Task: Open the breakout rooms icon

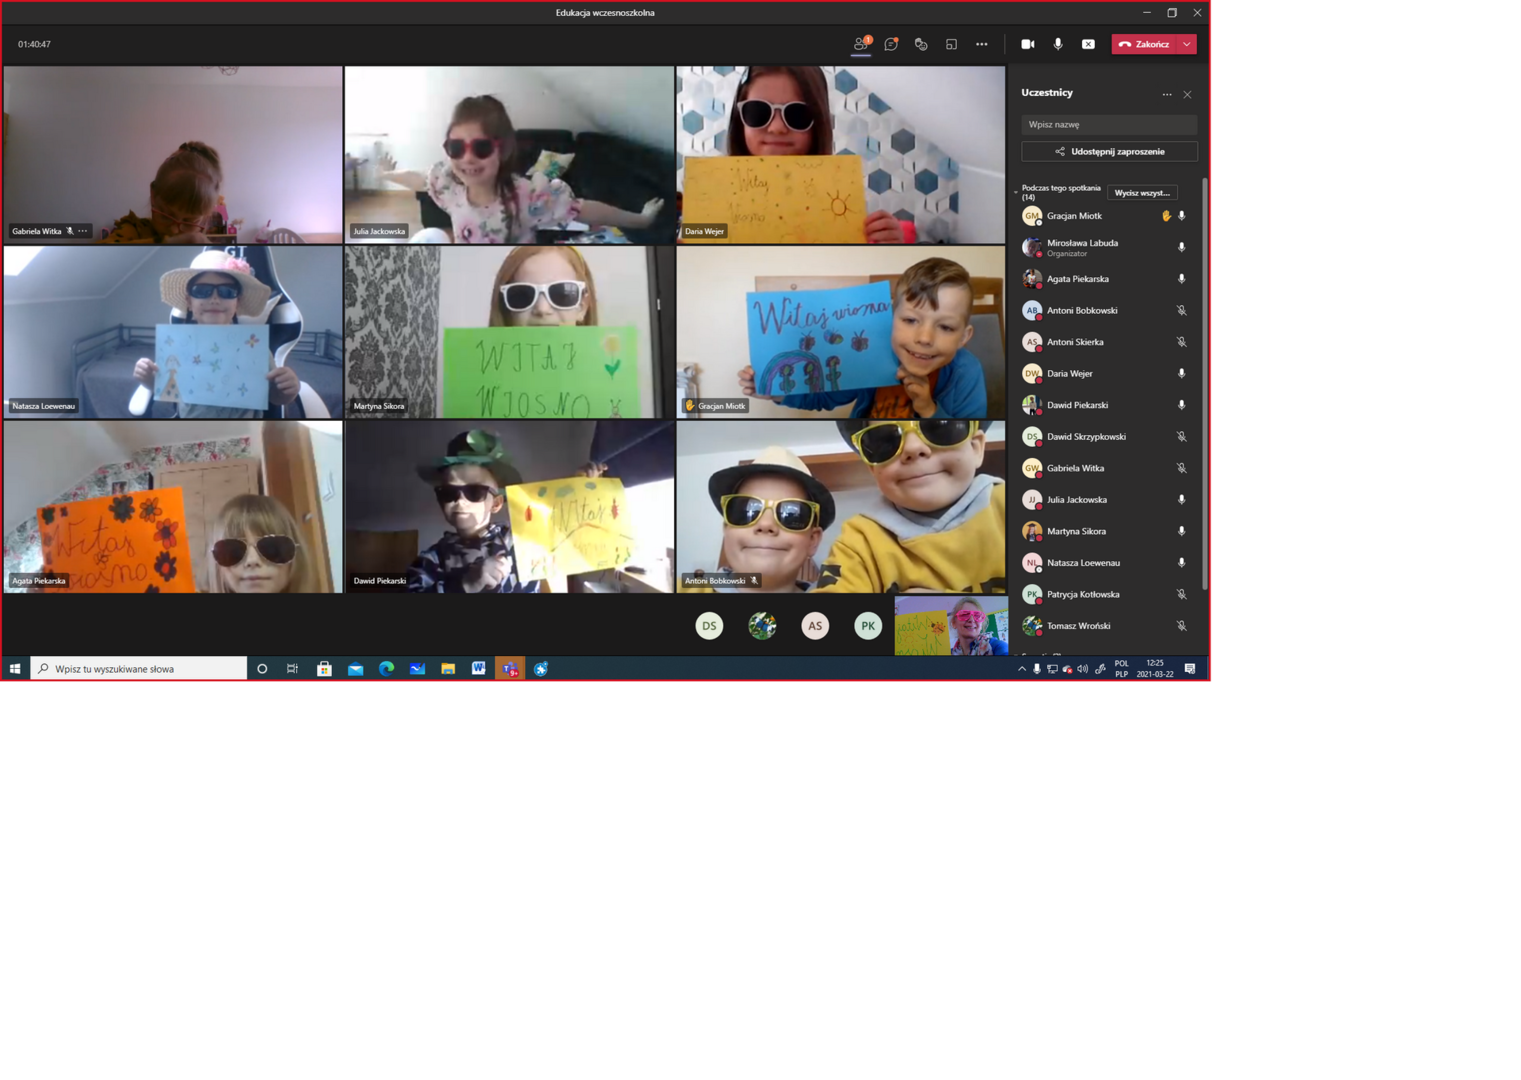Action: [951, 44]
